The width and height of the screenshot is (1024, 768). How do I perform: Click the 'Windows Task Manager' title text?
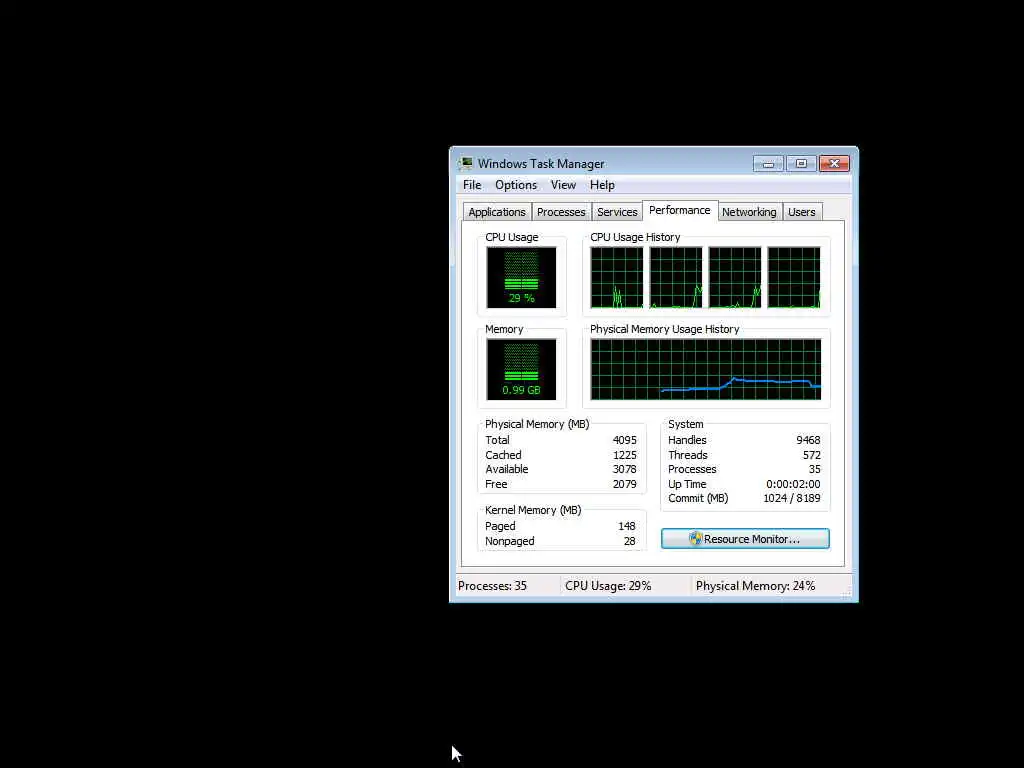tap(541, 164)
